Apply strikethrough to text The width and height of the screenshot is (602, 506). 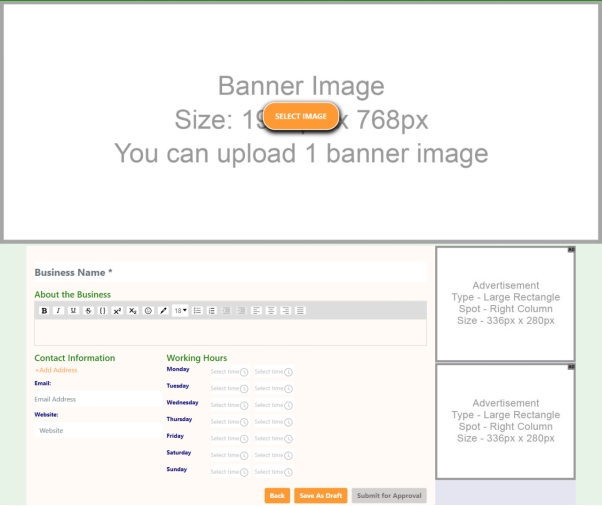[x=88, y=311]
